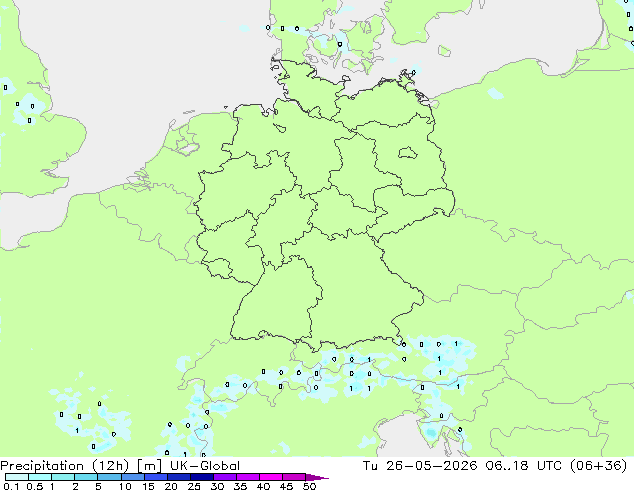Click the "50" legend scale label
Image resolution: width=634 pixels, height=490 pixels.
[x=309, y=486]
